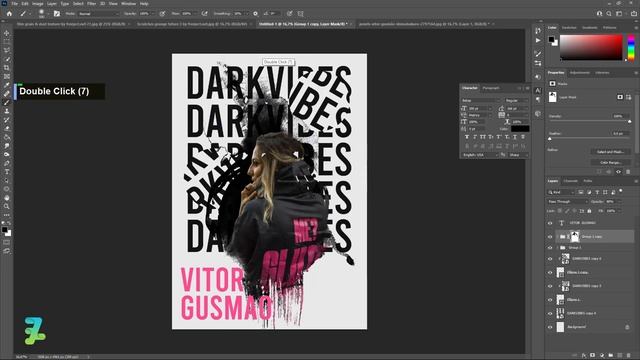Click the Background layer thumbnail
Screen dimensions: 640x360
(560, 327)
